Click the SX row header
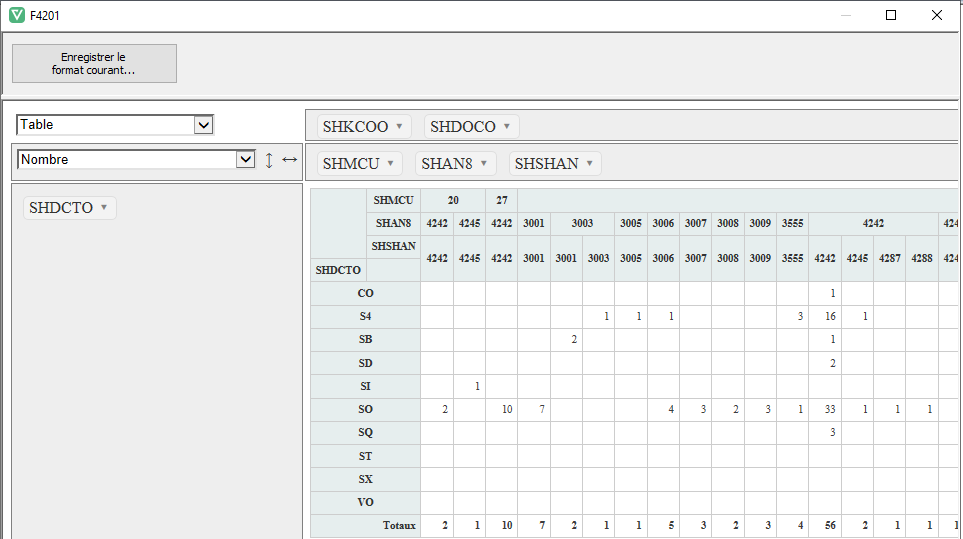 click(x=365, y=479)
